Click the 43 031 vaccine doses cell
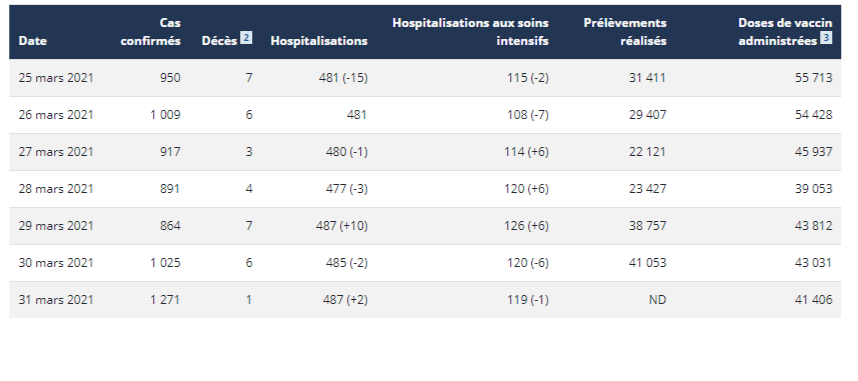858x381 pixels. pyautogui.click(x=814, y=263)
